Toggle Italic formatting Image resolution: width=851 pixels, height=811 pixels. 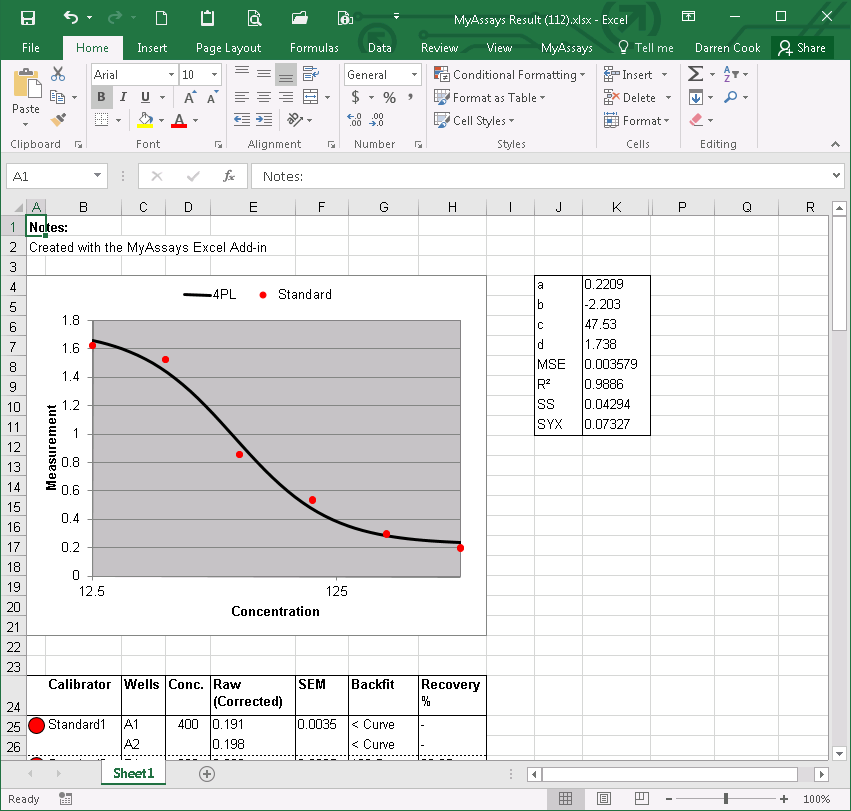tap(123, 97)
